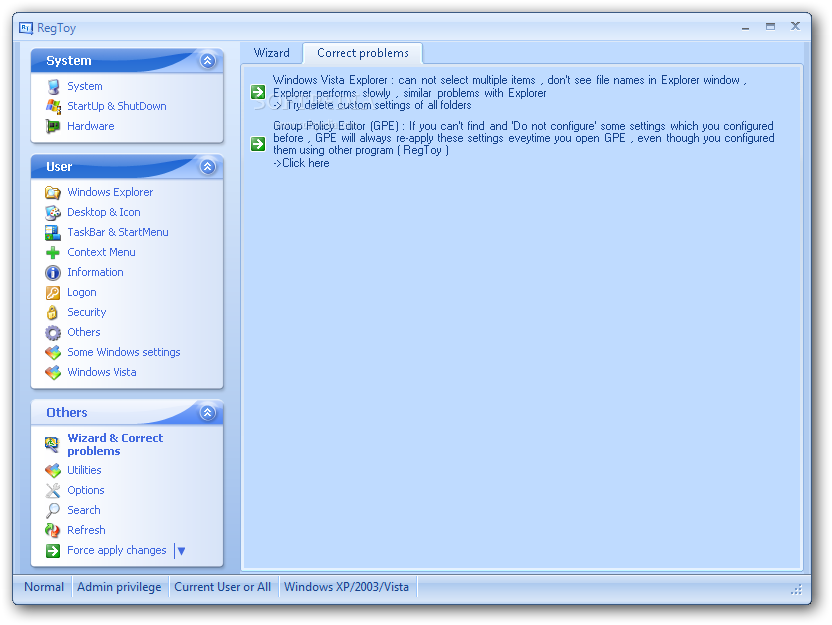Image resolution: width=832 pixels, height=625 pixels.
Task: Open the Others link in User panel
Action: [x=84, y=332]
